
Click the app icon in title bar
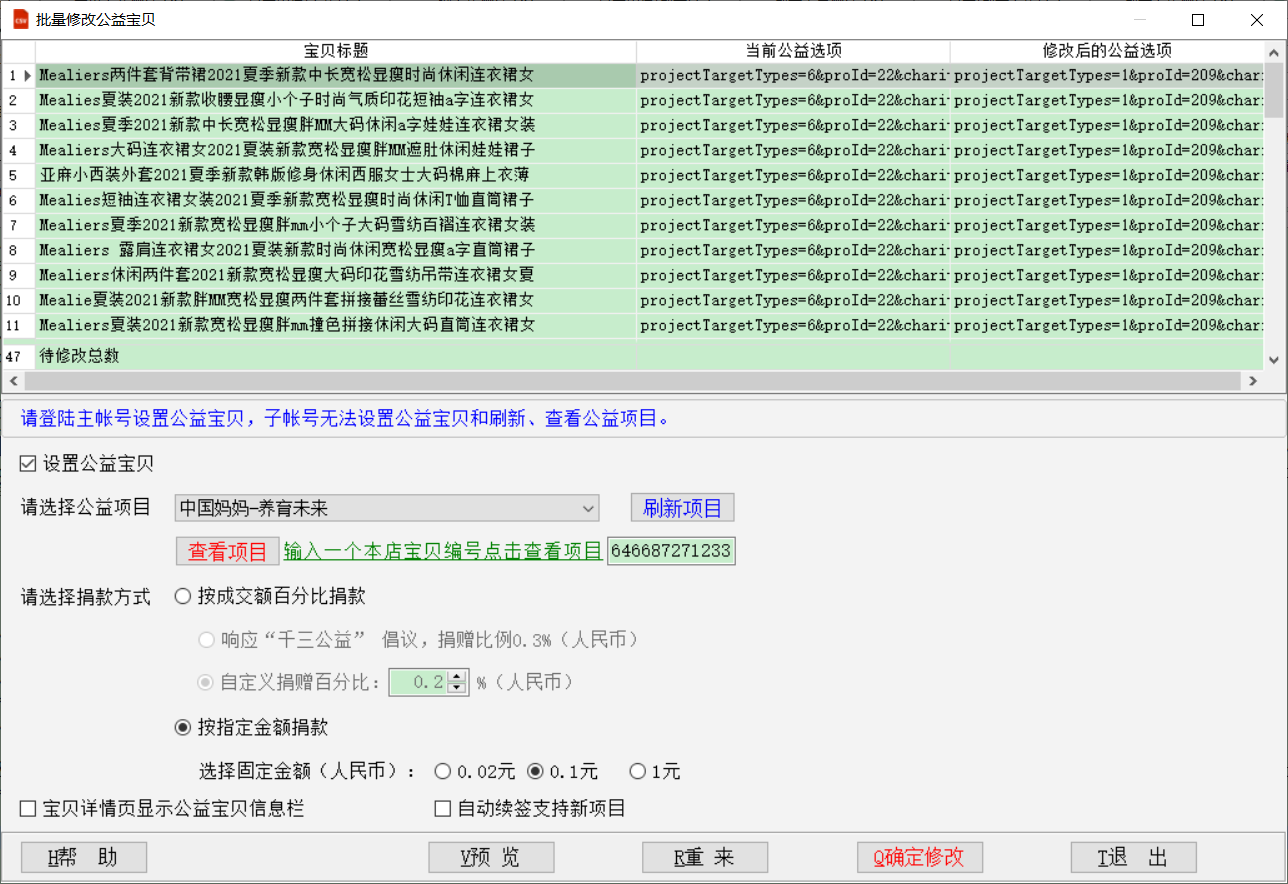[x=20, y=19]
